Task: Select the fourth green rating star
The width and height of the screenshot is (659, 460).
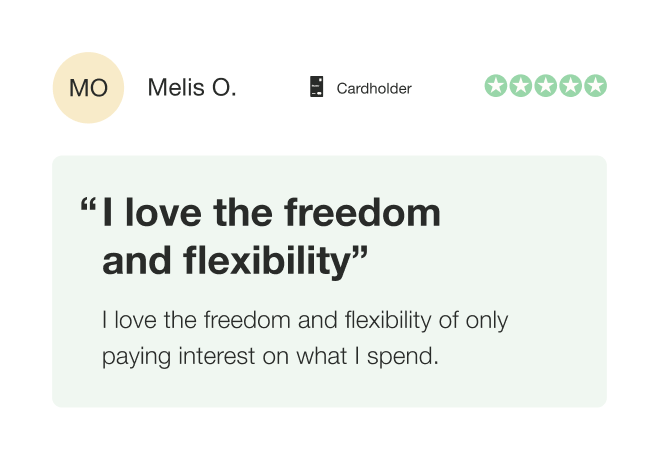Action: (x=570, y=86)
